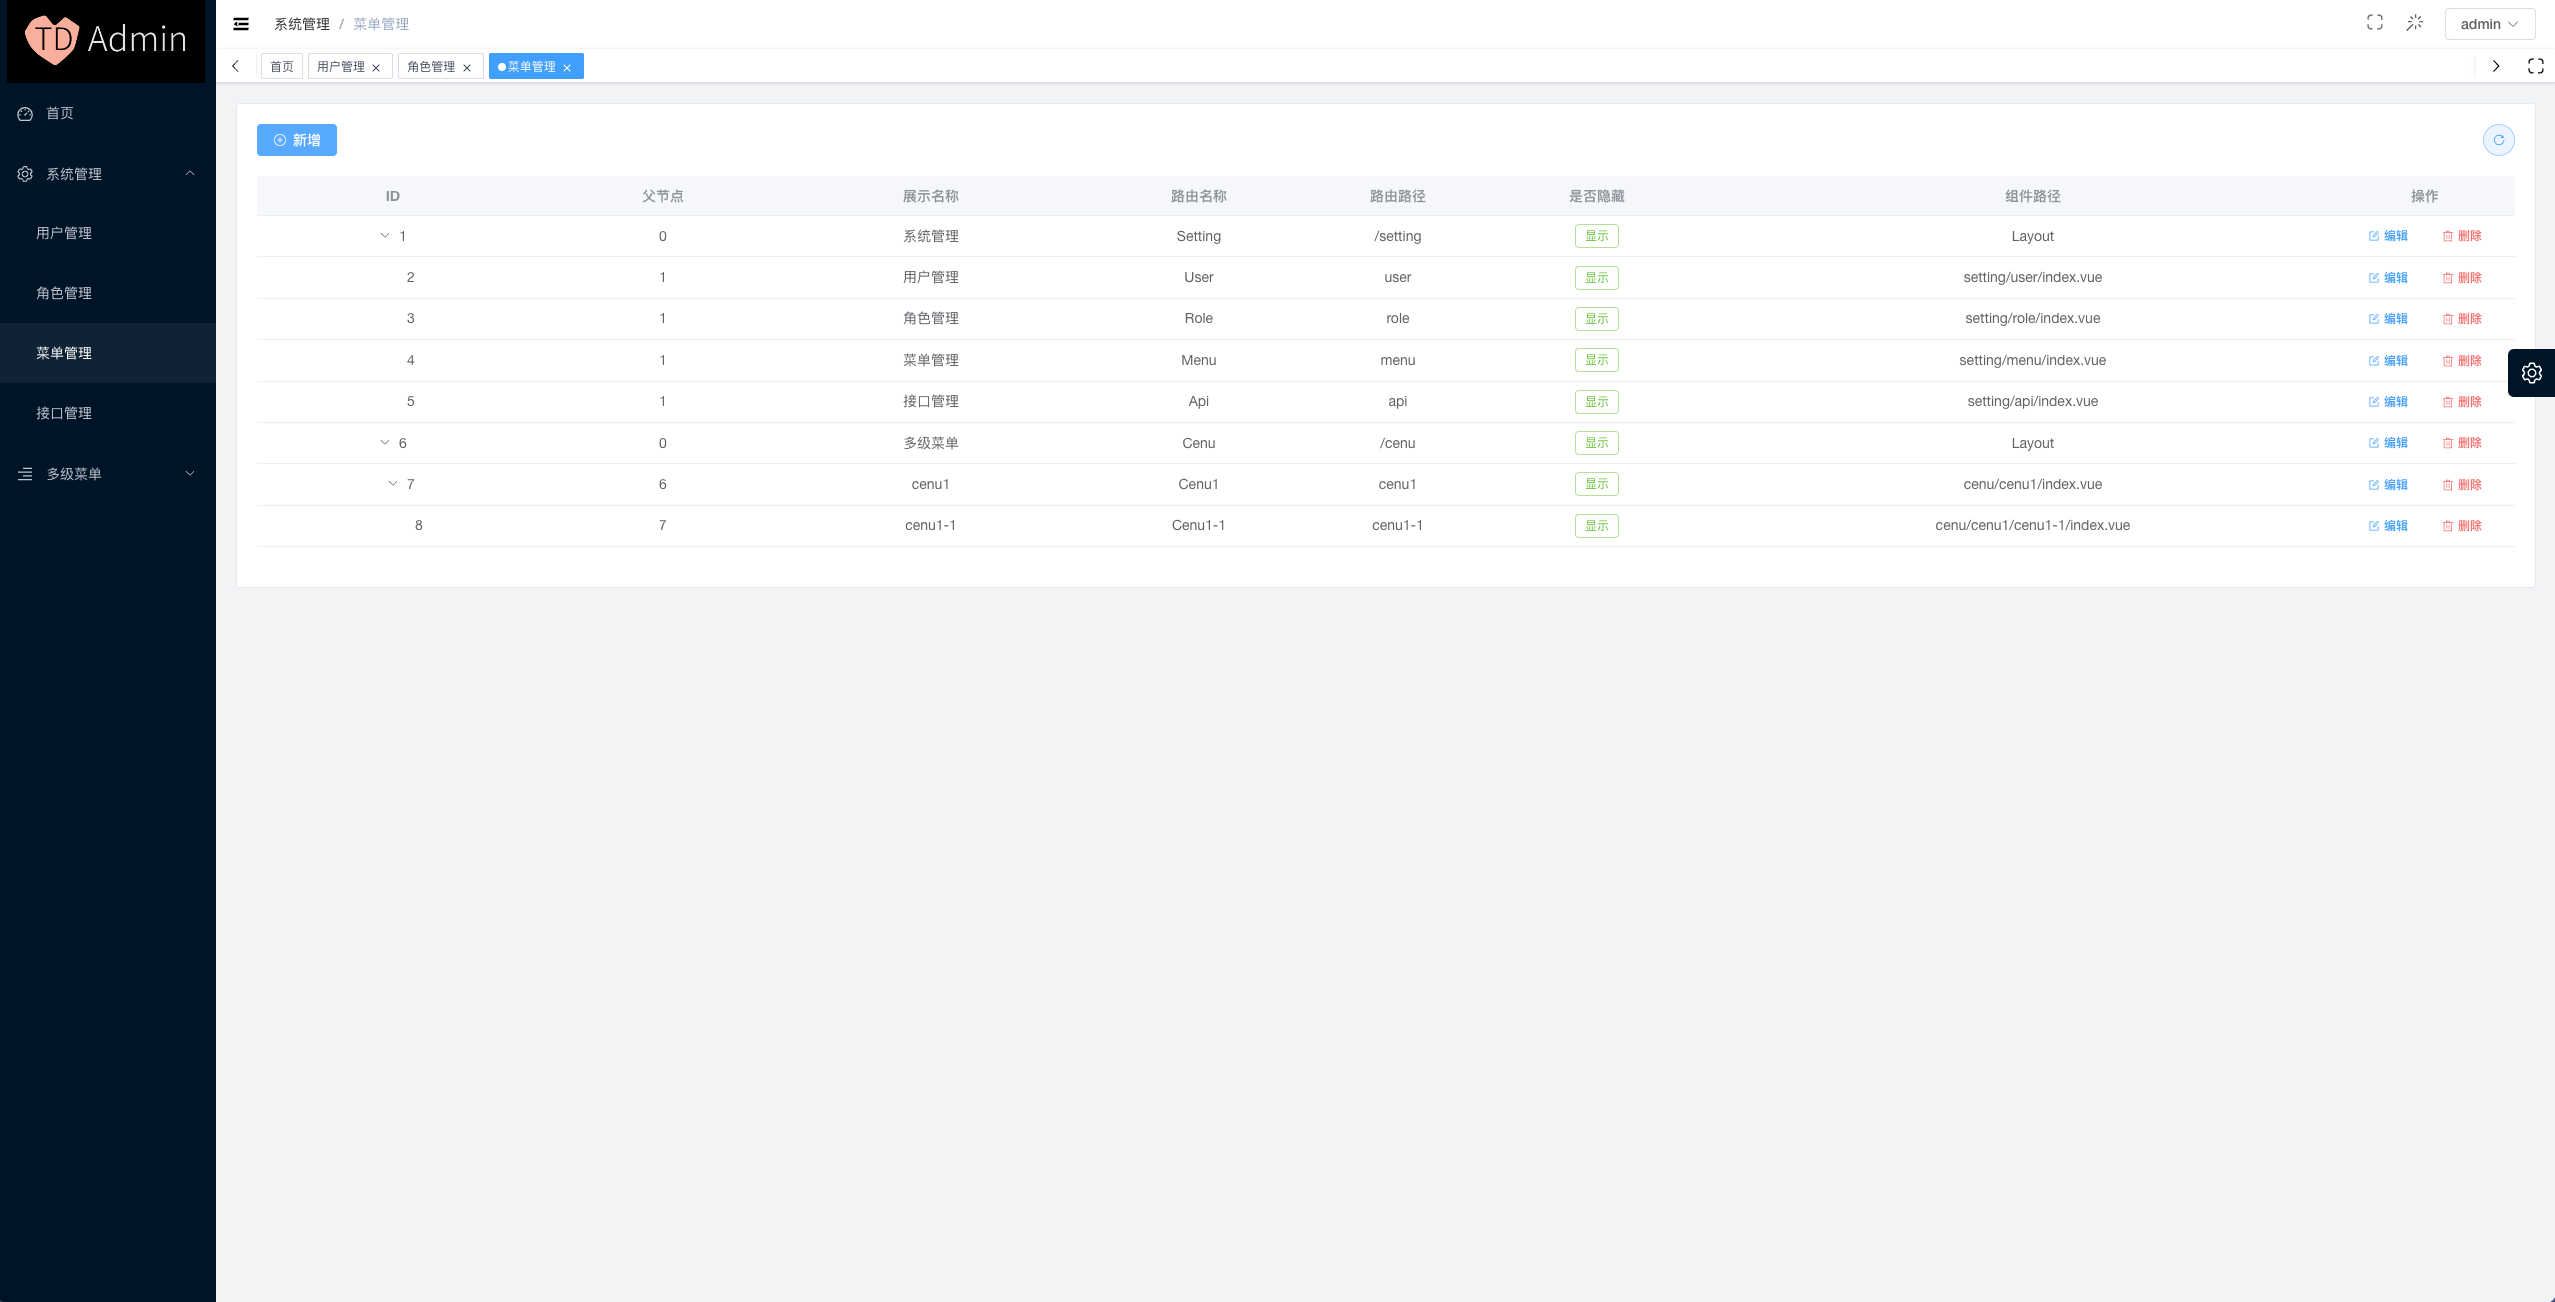The image size is (2555, 1302).
Task: Click TD Admin logo
Action: [x=107, y=40]
